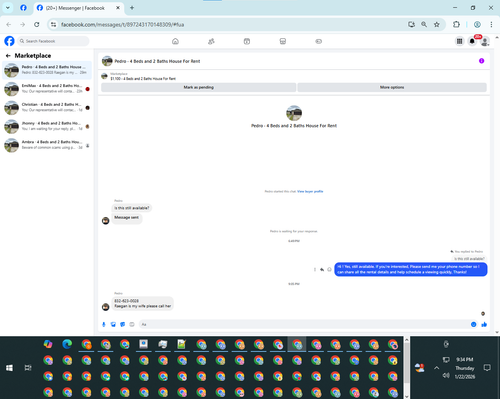Image resolution: width=500 pixels, height=399 pixels.
Task: Click the More options button
Action: point(392,87)
